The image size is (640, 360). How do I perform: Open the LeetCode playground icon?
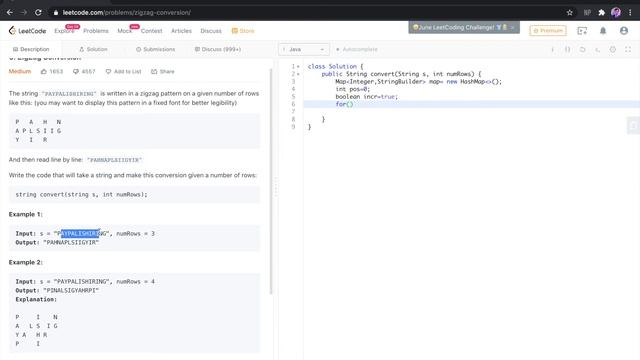[582, 31]
